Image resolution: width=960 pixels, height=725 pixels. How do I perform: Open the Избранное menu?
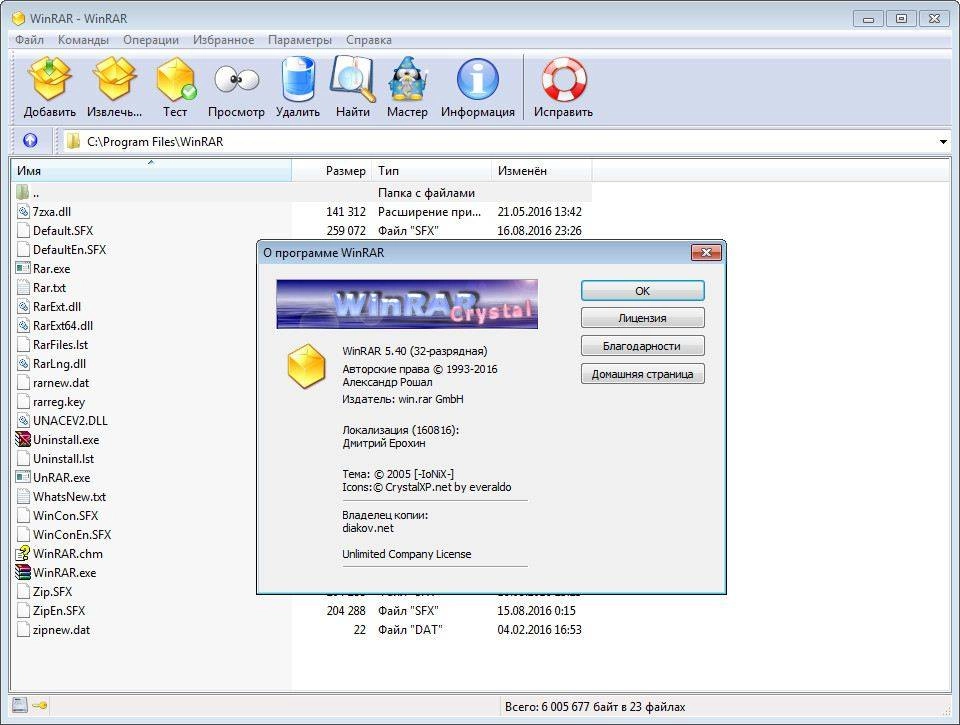click(x=223, y=40)
